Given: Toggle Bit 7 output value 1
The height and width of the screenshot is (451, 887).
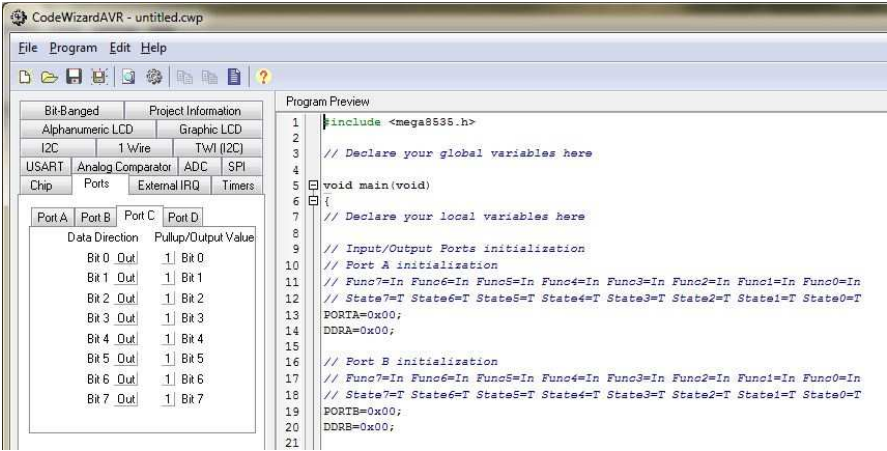Looking at the screenshot, I should [168, 399].
